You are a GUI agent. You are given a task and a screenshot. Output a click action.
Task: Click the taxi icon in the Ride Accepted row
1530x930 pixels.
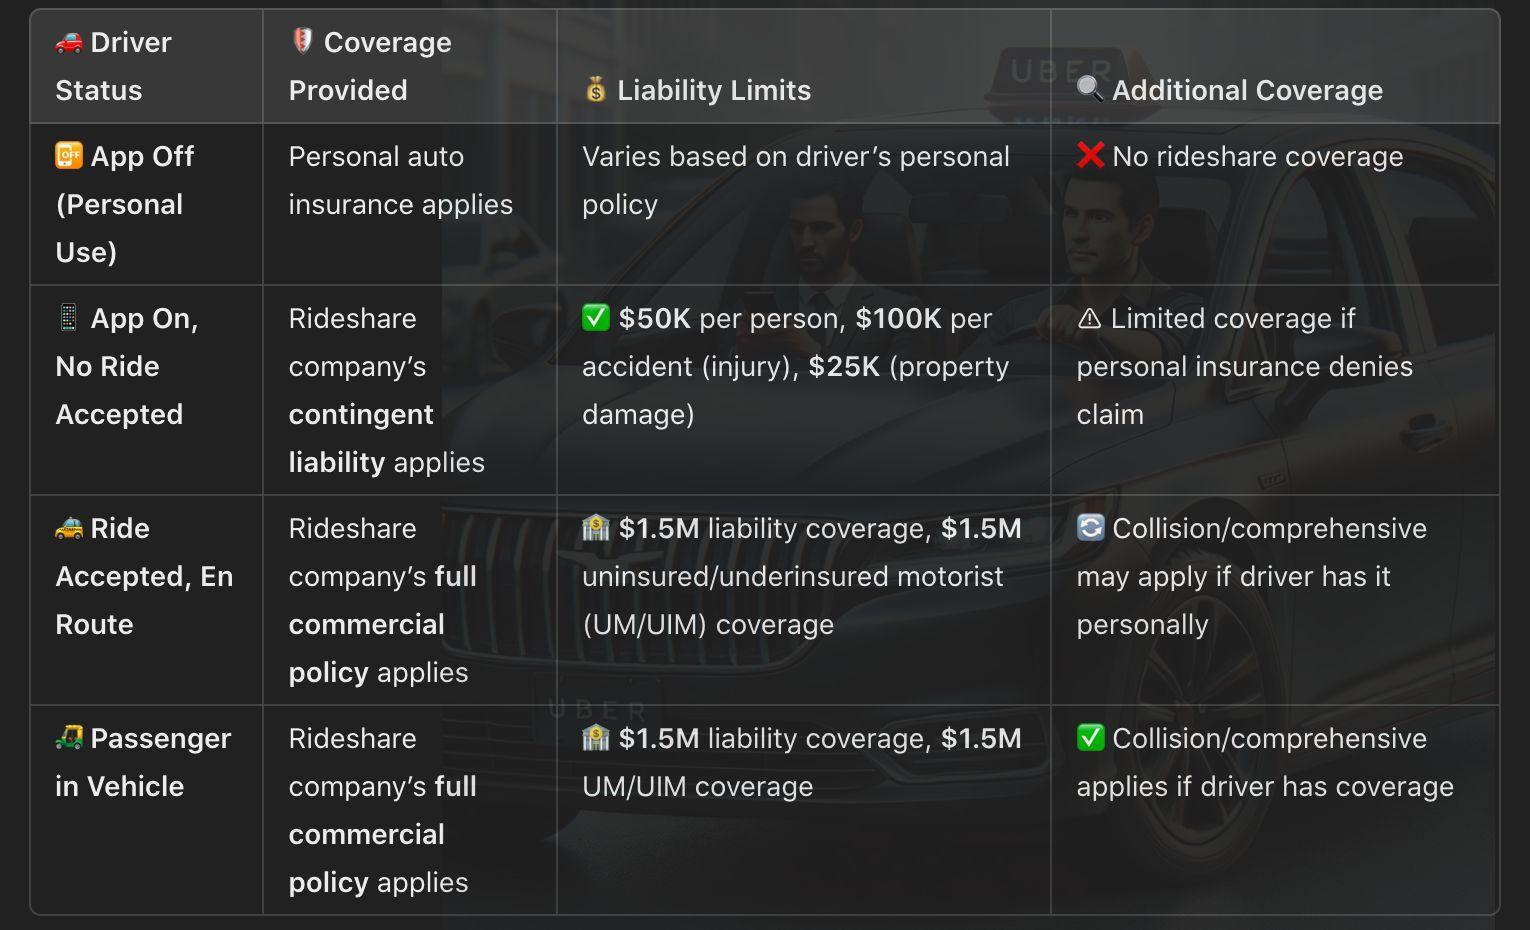(x=69, y=528)
